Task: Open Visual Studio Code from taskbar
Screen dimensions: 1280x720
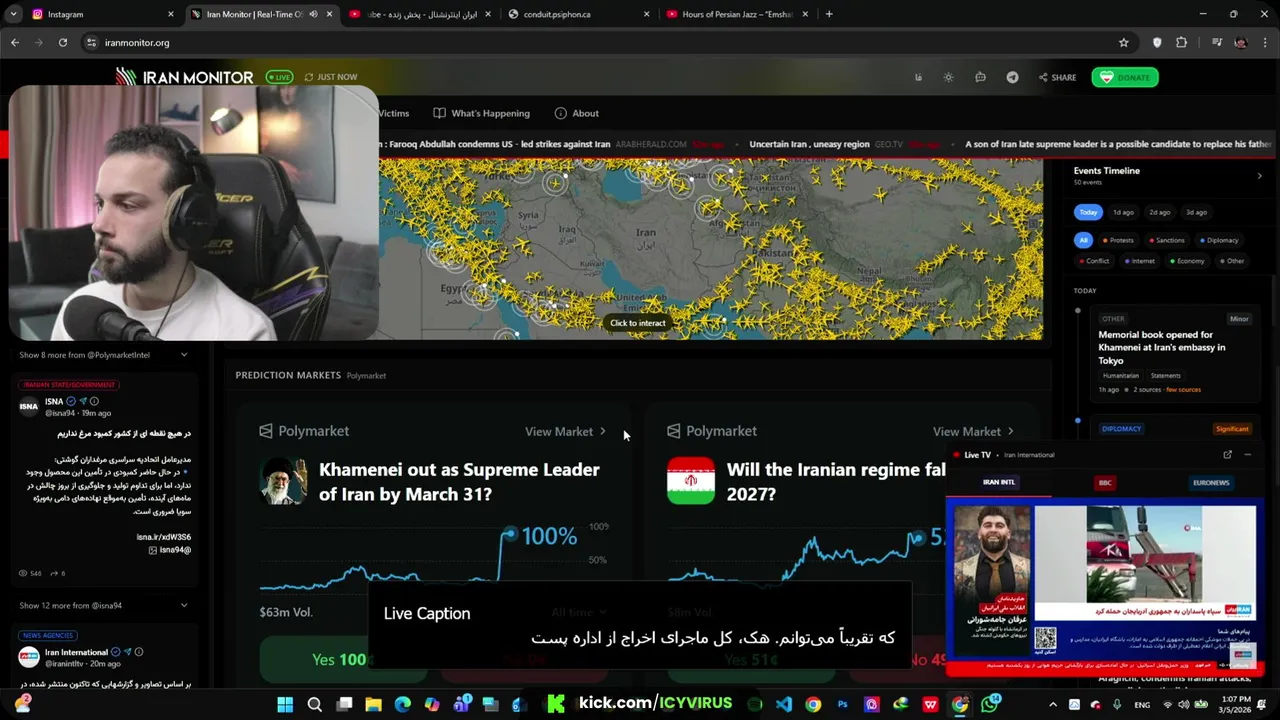Action: (784, 704)
